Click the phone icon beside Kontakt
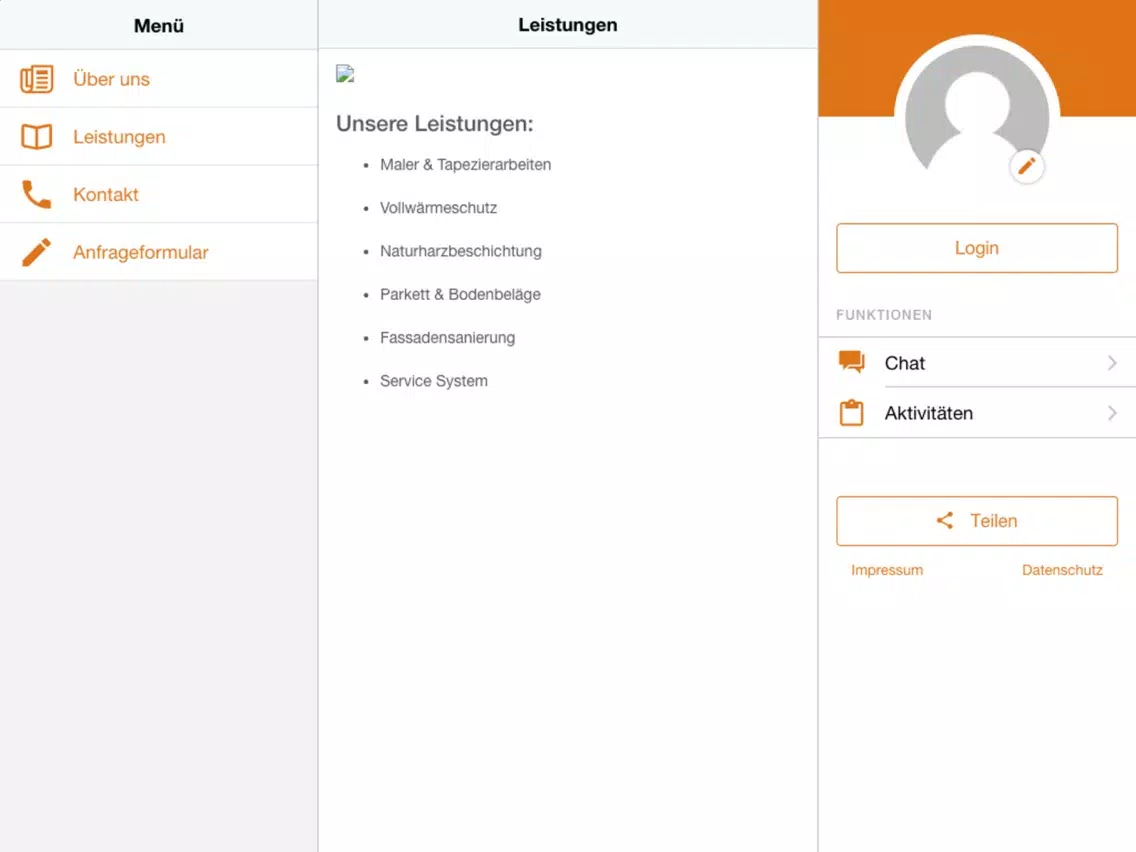This screenshot has width=1136, height=852. click(36, 194)
